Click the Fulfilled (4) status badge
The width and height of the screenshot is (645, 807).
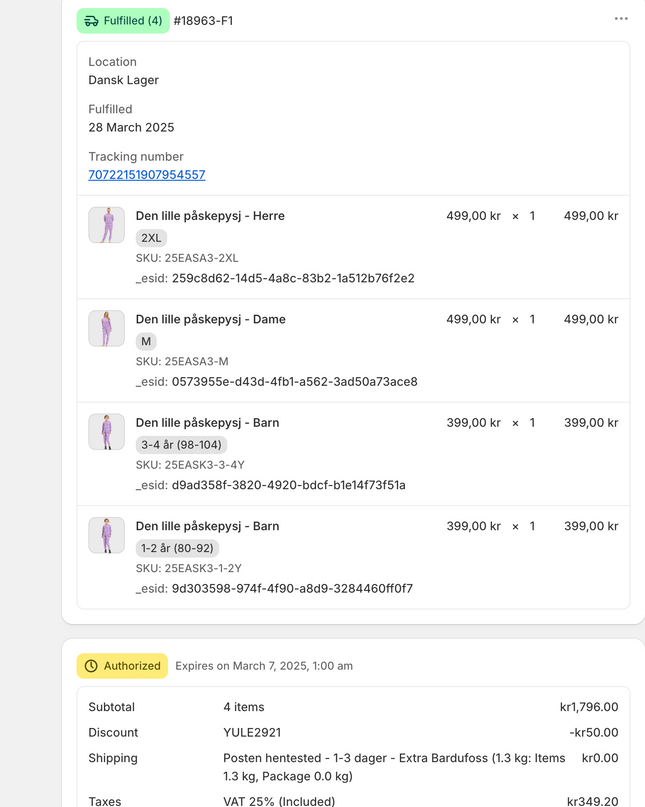[123, 21]
